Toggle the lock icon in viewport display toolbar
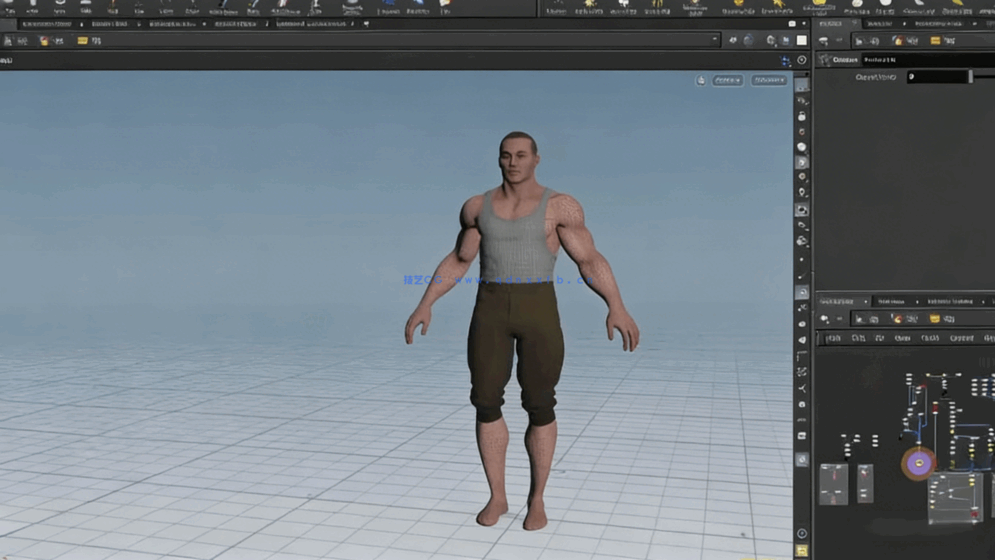This screenshot has width=995, height=560. pos(802,116)
